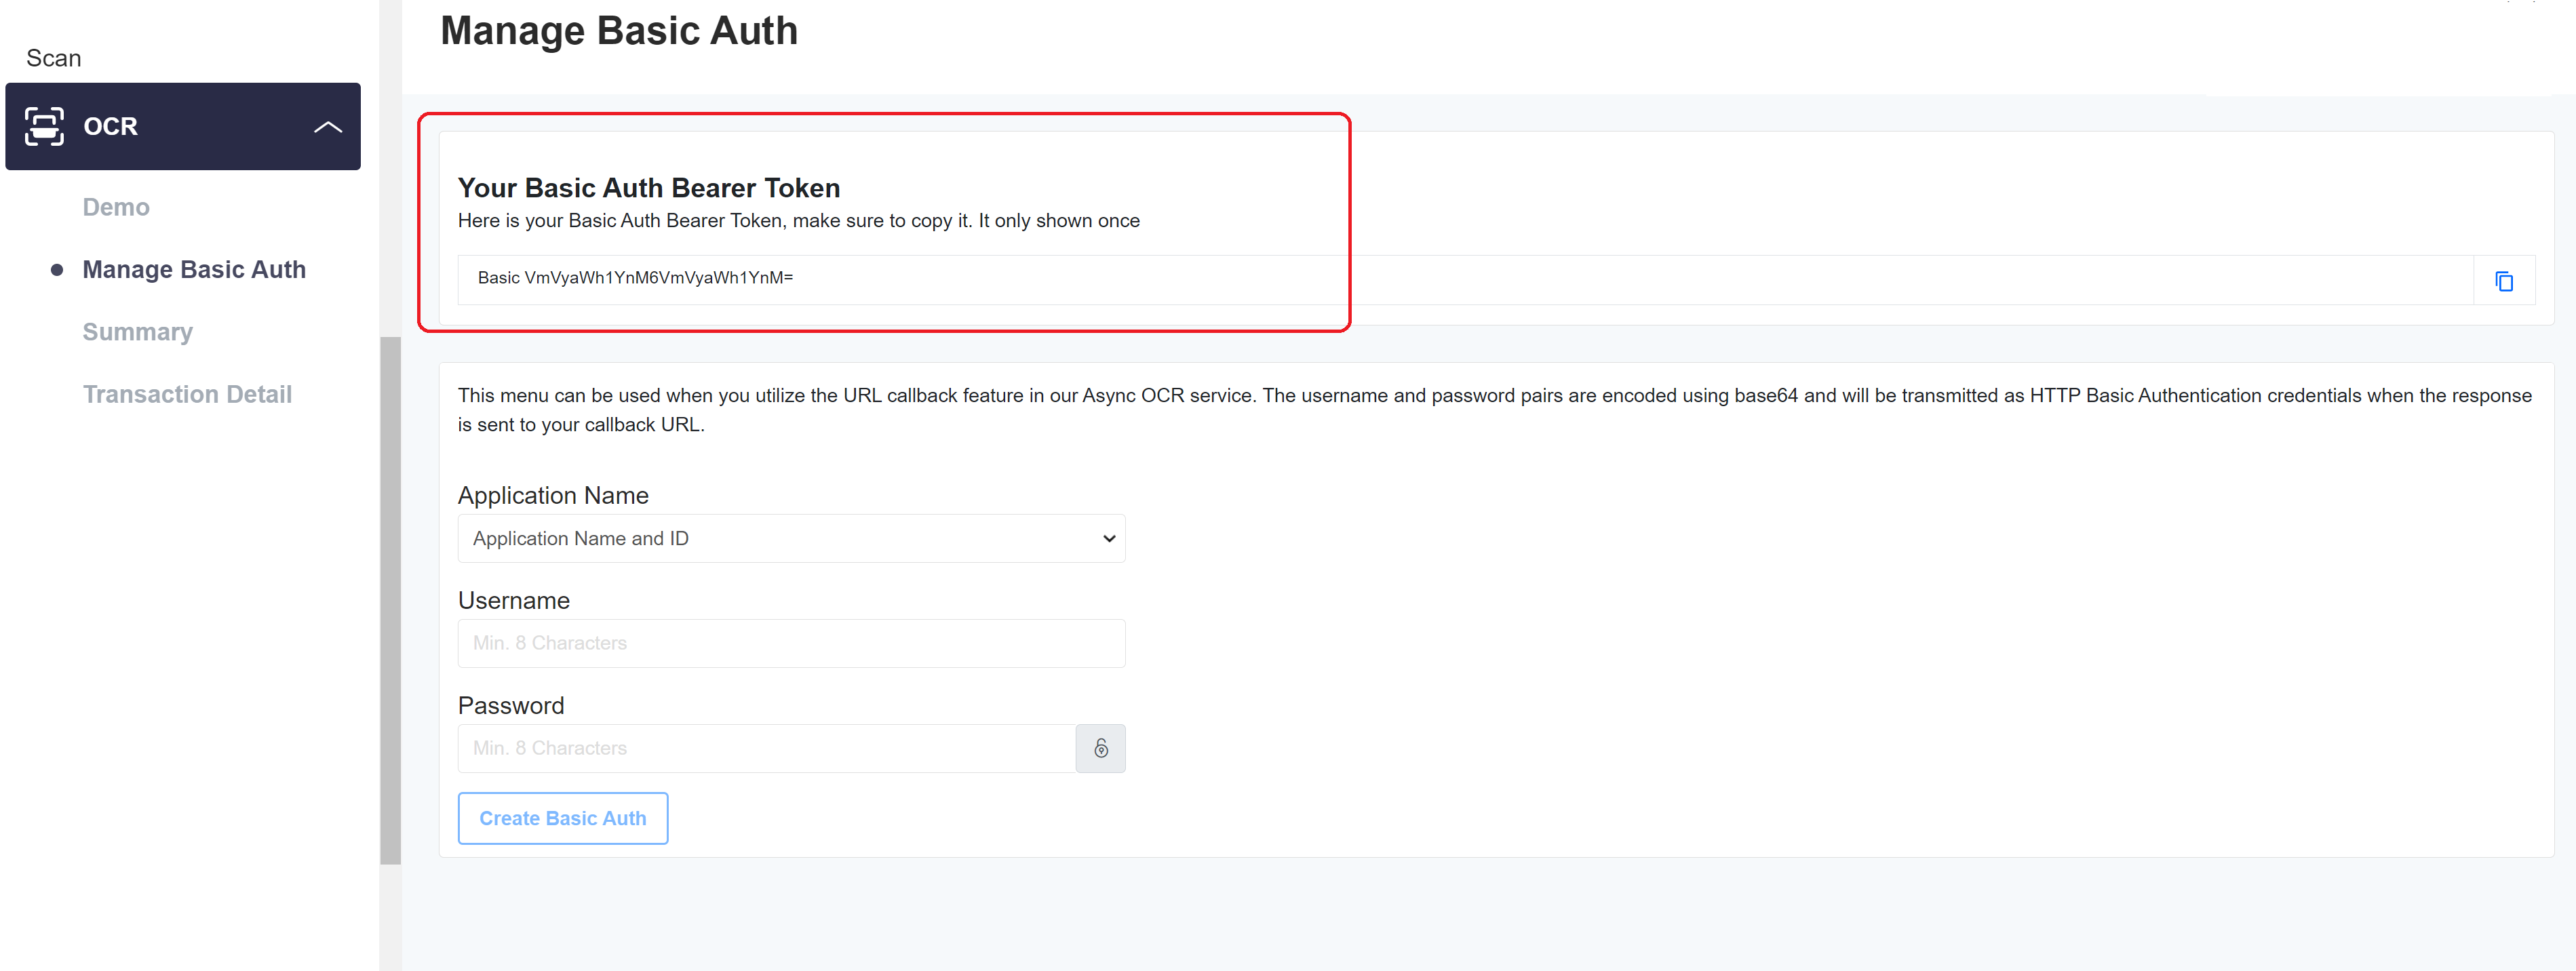Focus the Password input field
This screenshot has width=2576, height=971.
(765, 748)
